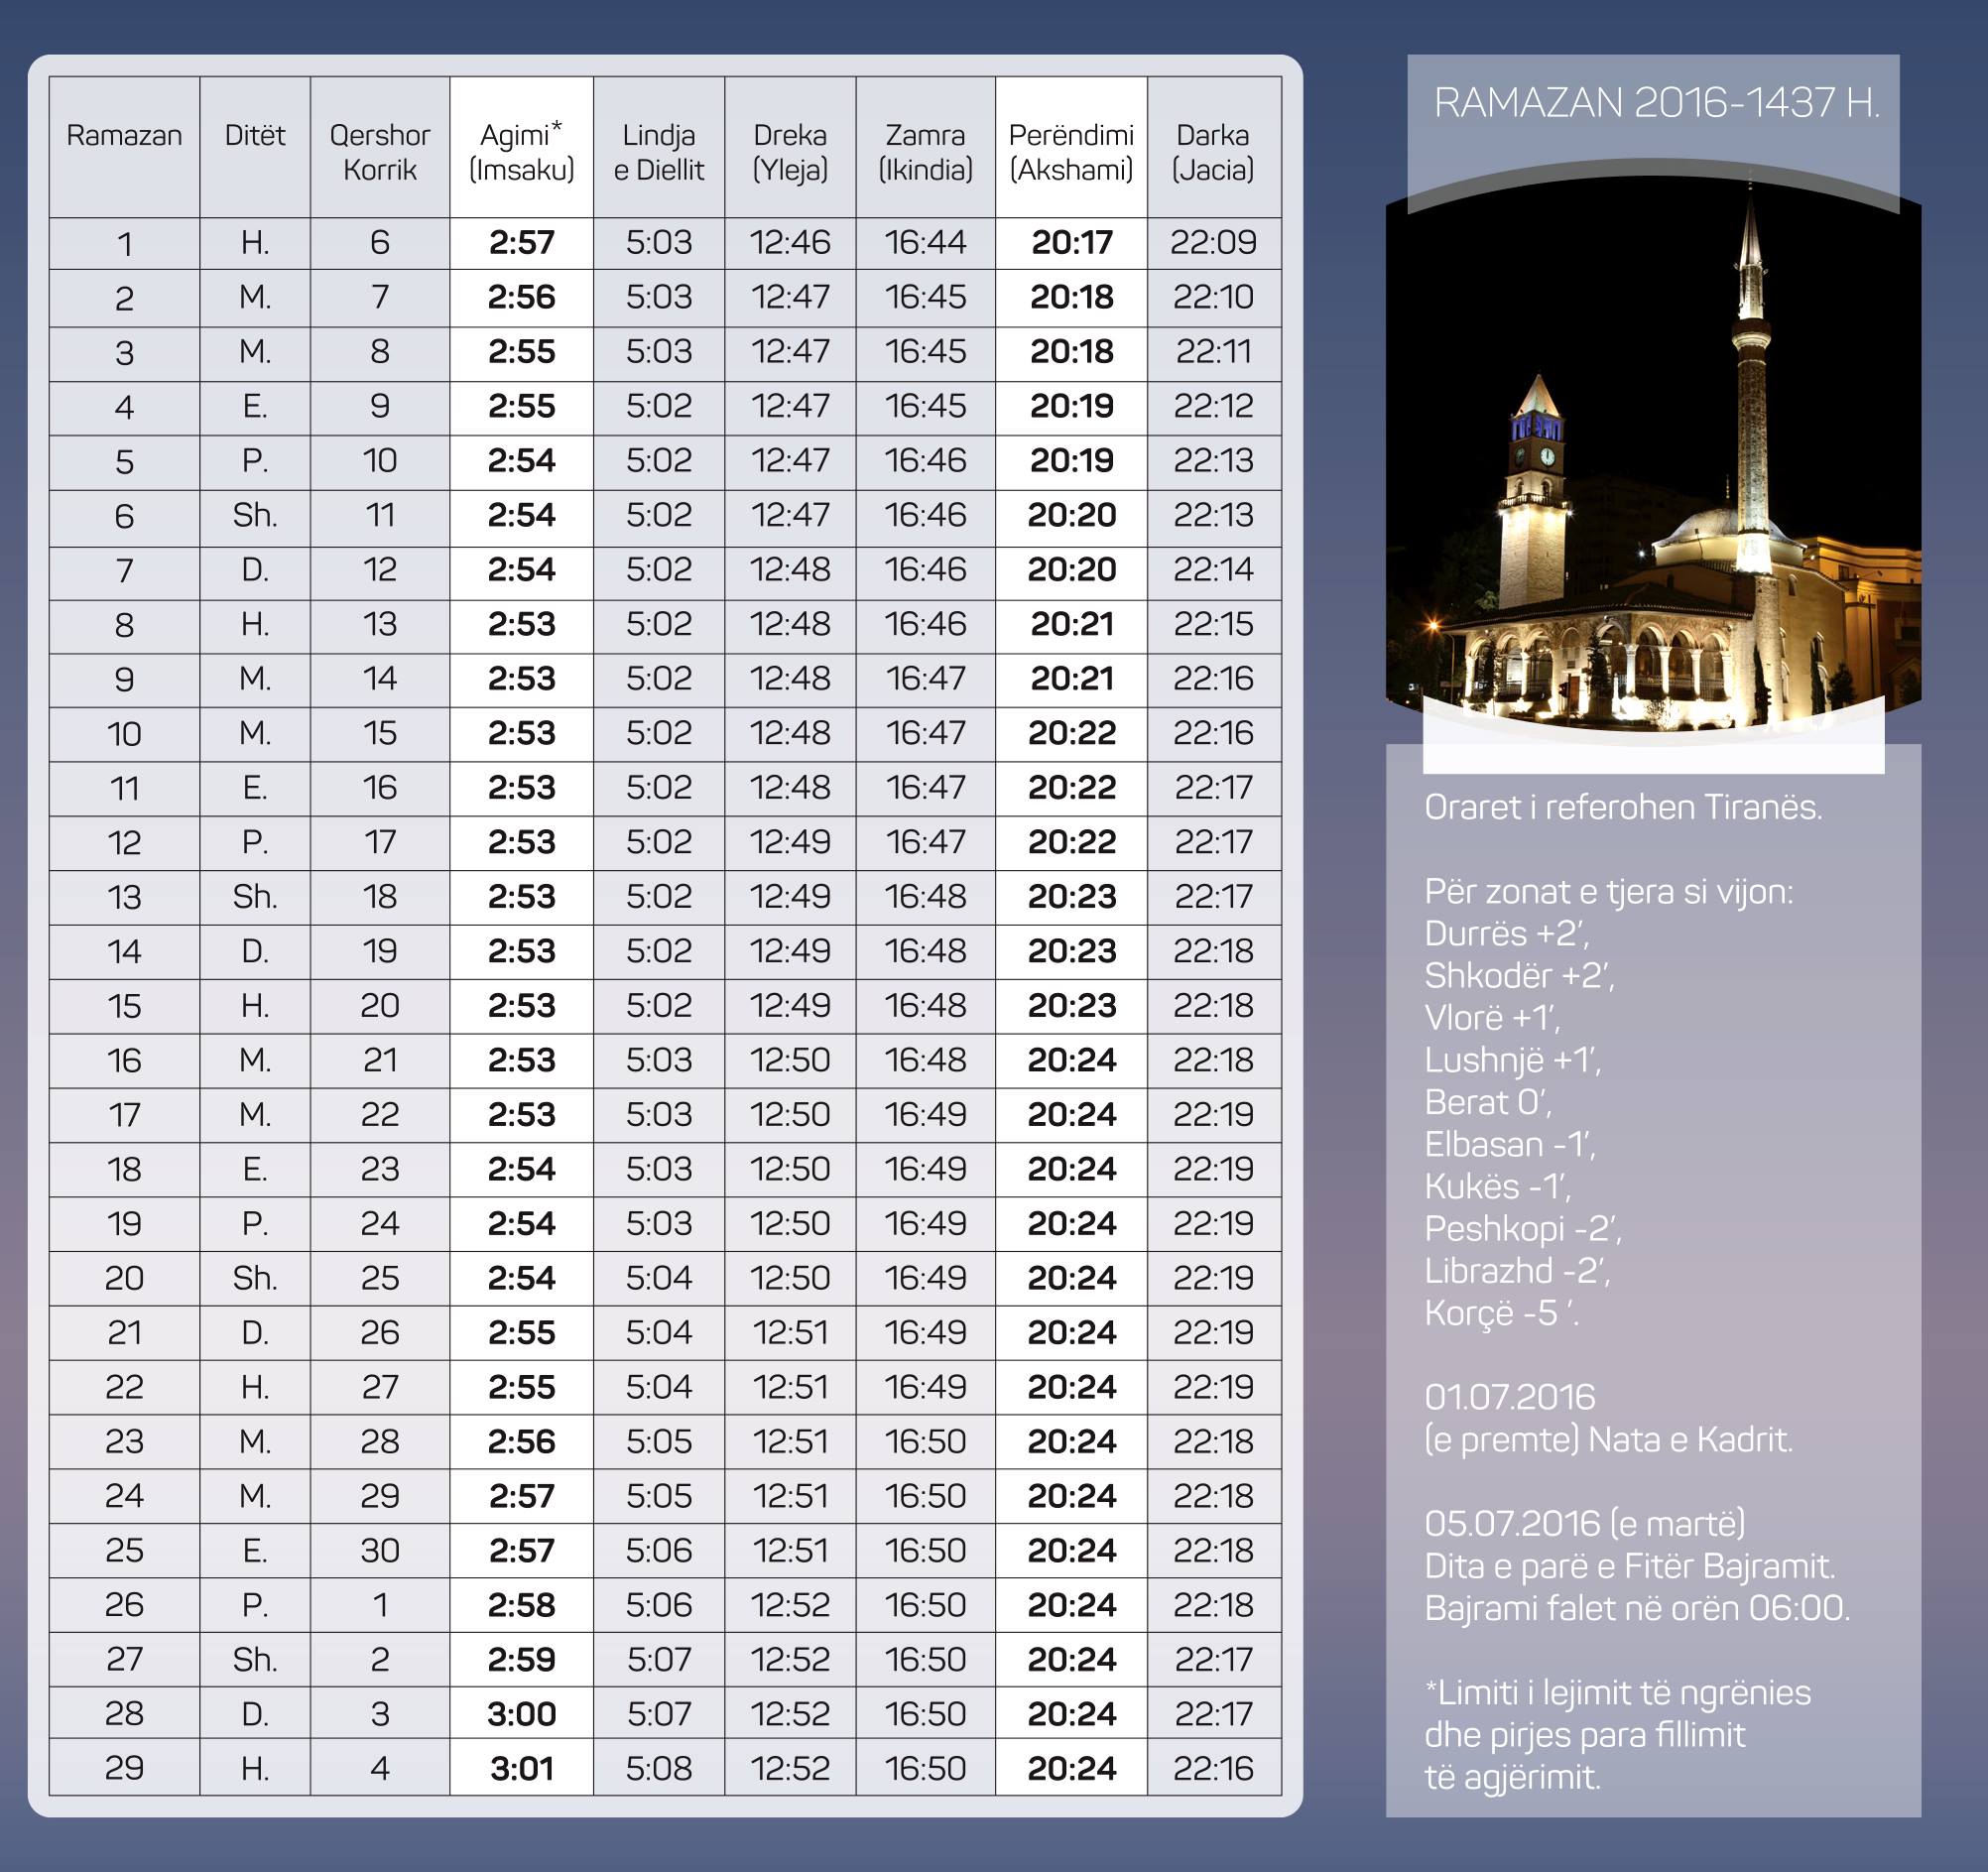Screen dimensions: 1988x1872
Task: Click the Agimi (Imsaku) column header
Action: 521,151
